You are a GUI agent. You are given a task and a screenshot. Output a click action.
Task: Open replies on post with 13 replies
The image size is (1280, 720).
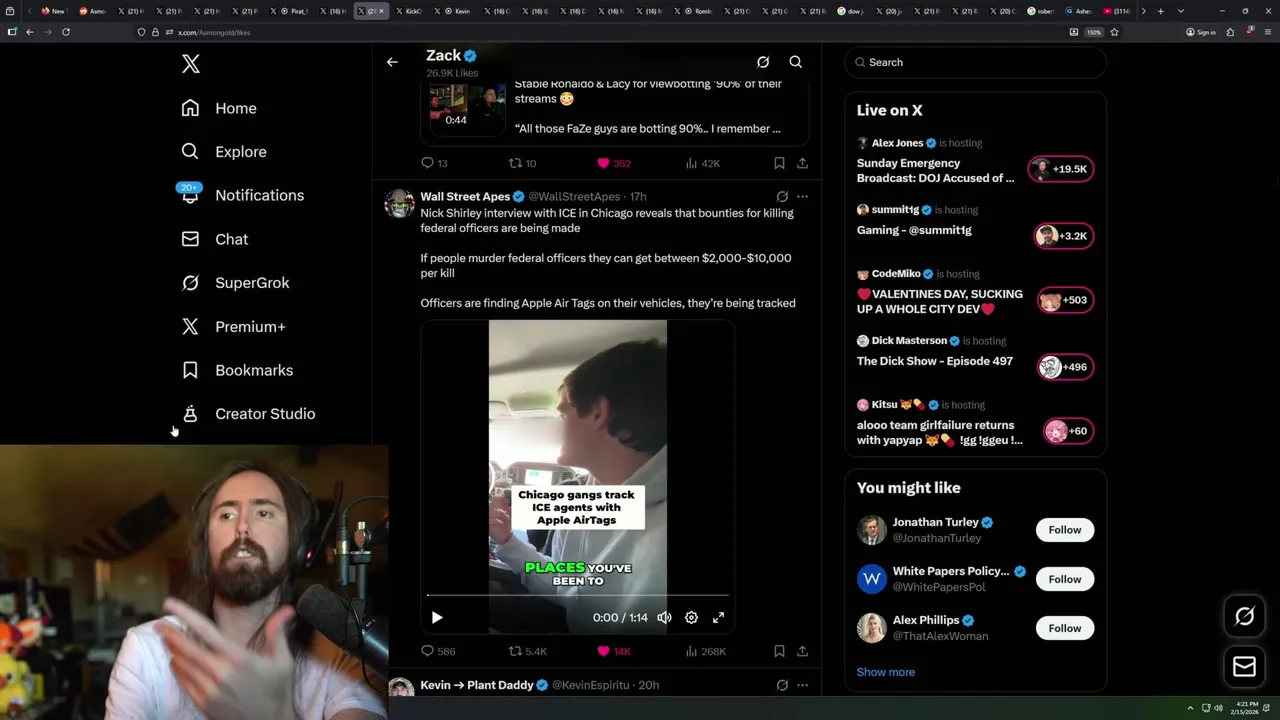click(x=434, y=163)
